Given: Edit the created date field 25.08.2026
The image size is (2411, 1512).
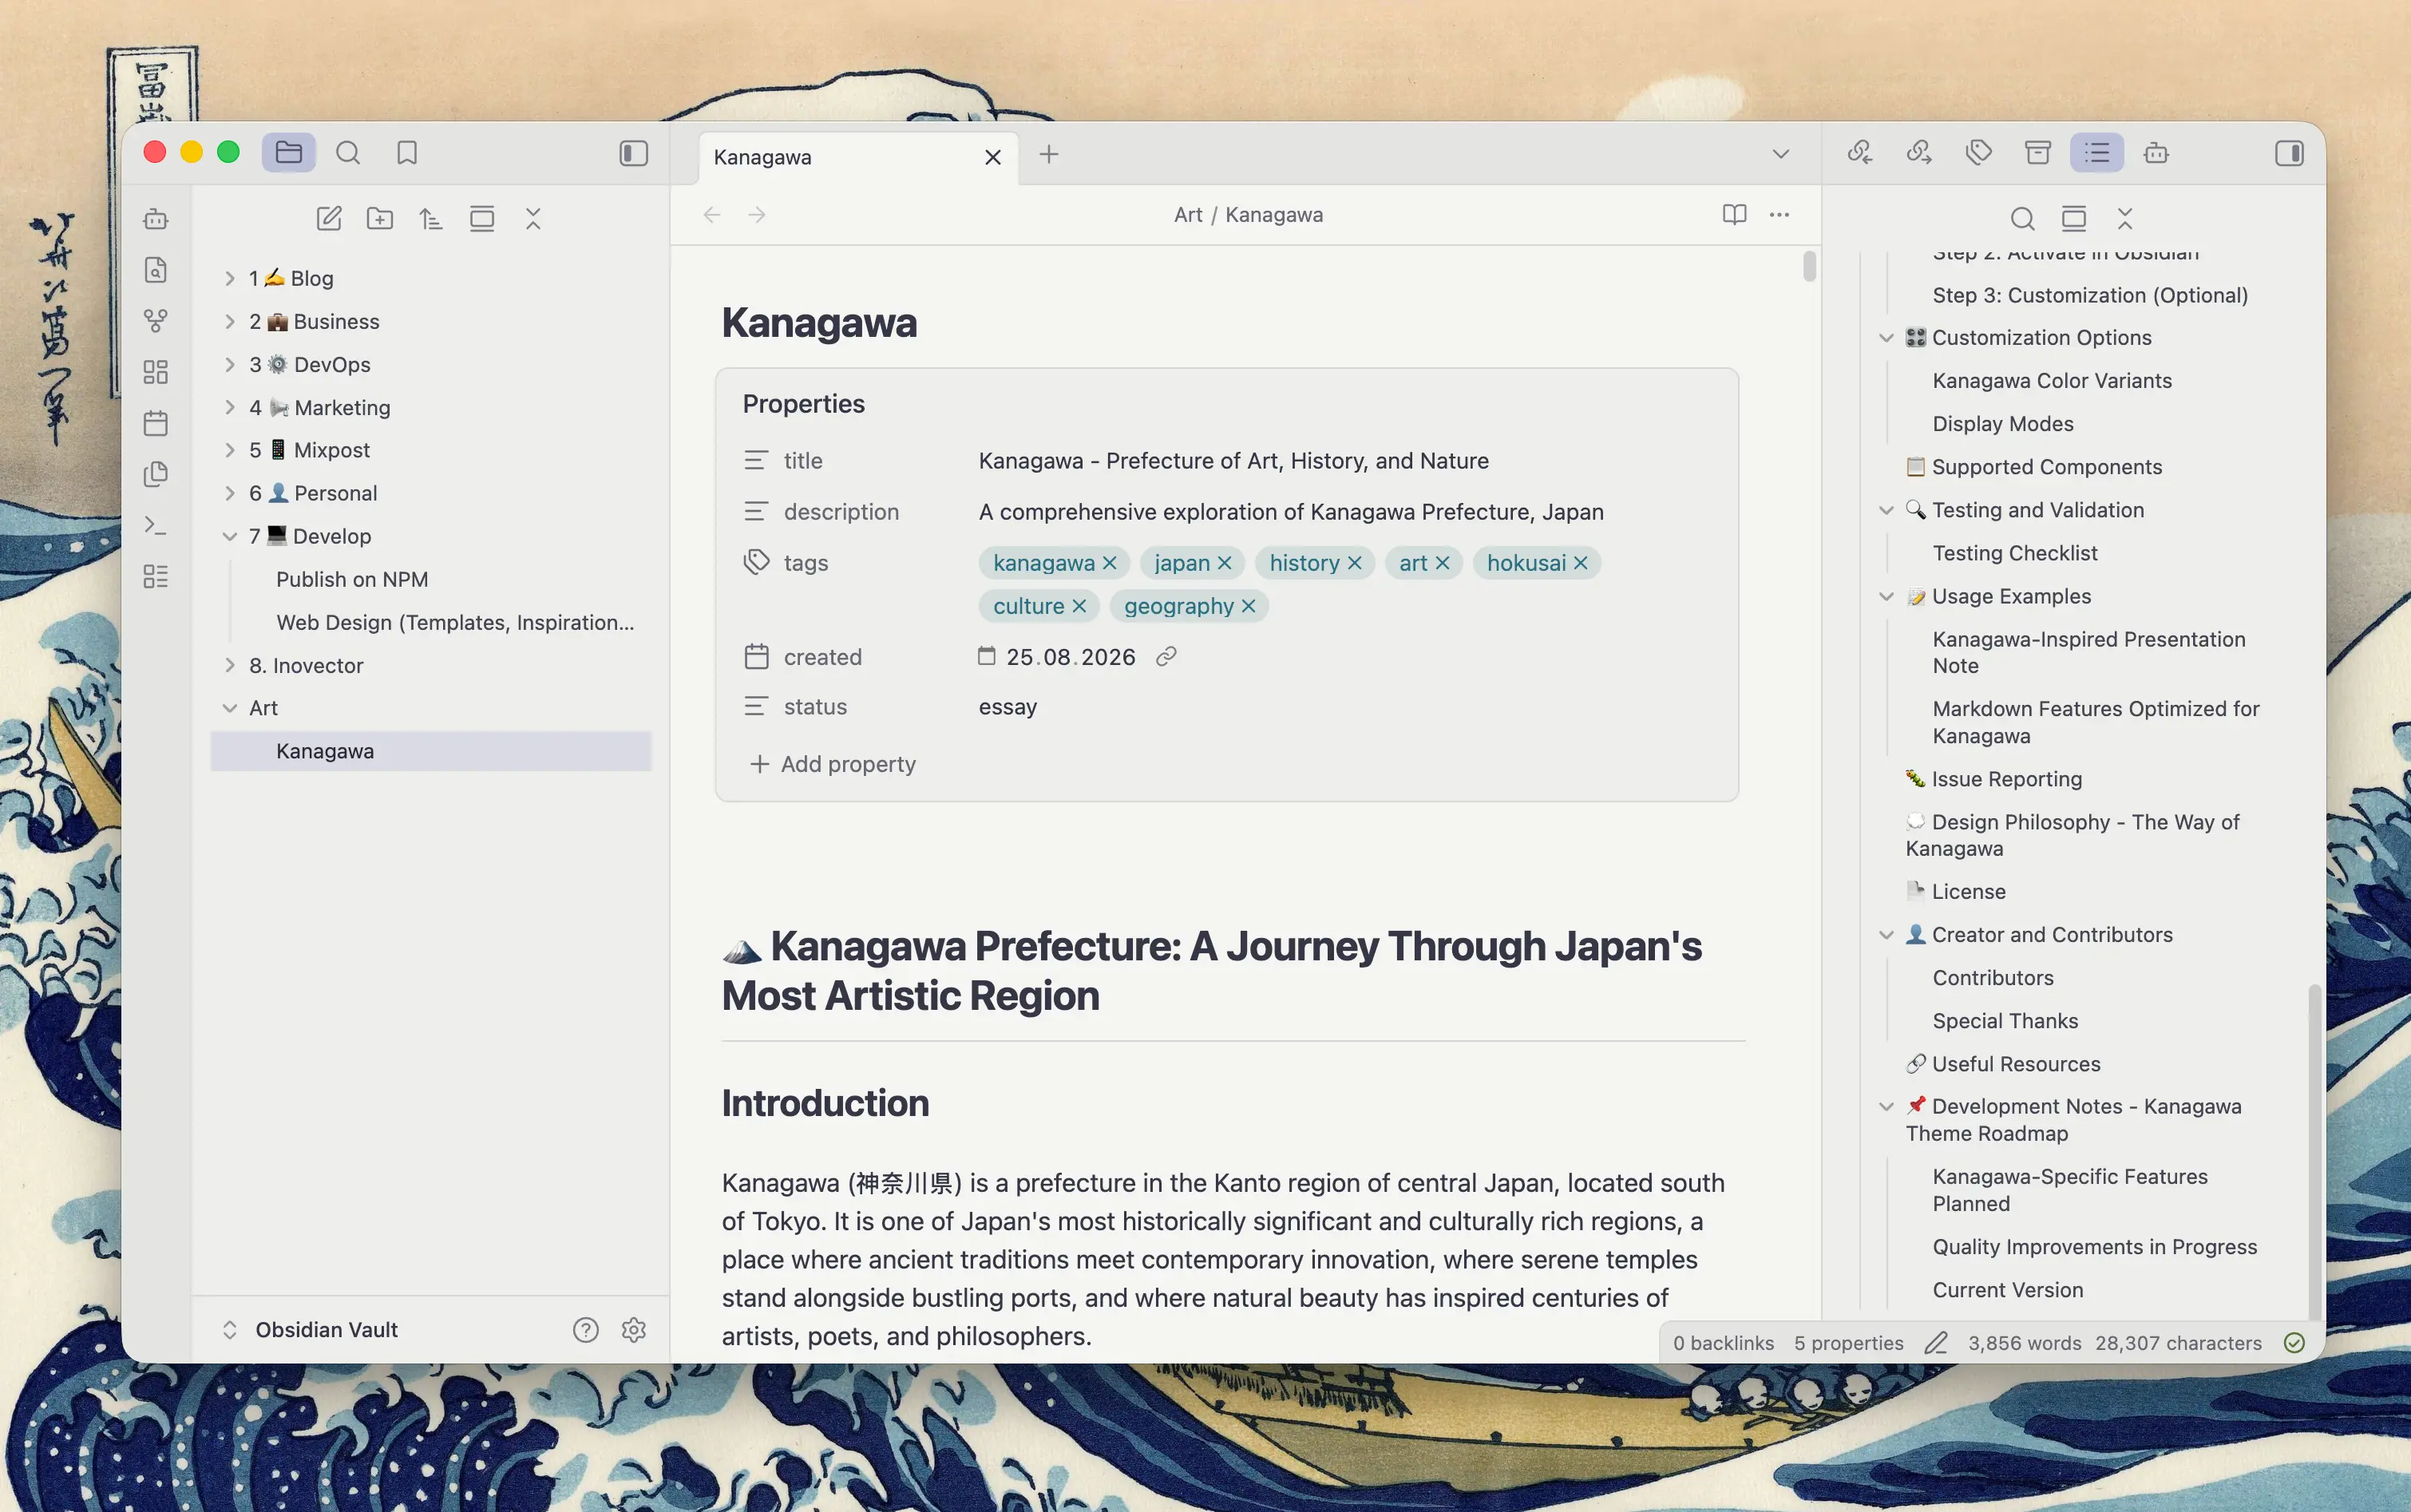Looking at the screenshot, I should [x=1070, y=657].
